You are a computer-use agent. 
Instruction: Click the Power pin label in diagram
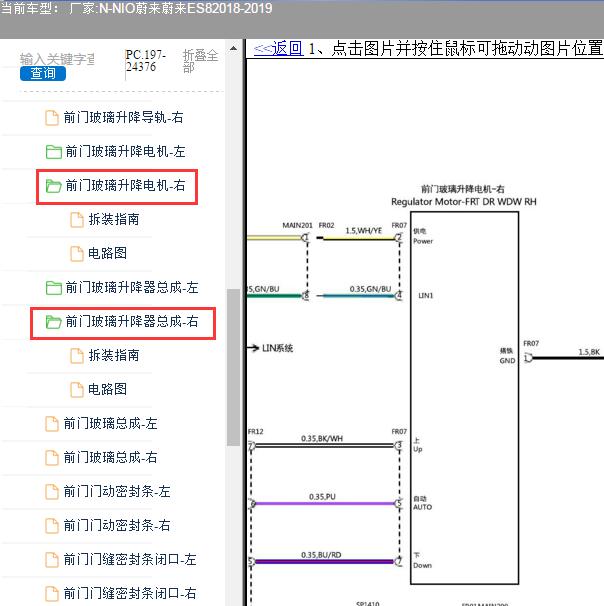click(x=423, y=241)
